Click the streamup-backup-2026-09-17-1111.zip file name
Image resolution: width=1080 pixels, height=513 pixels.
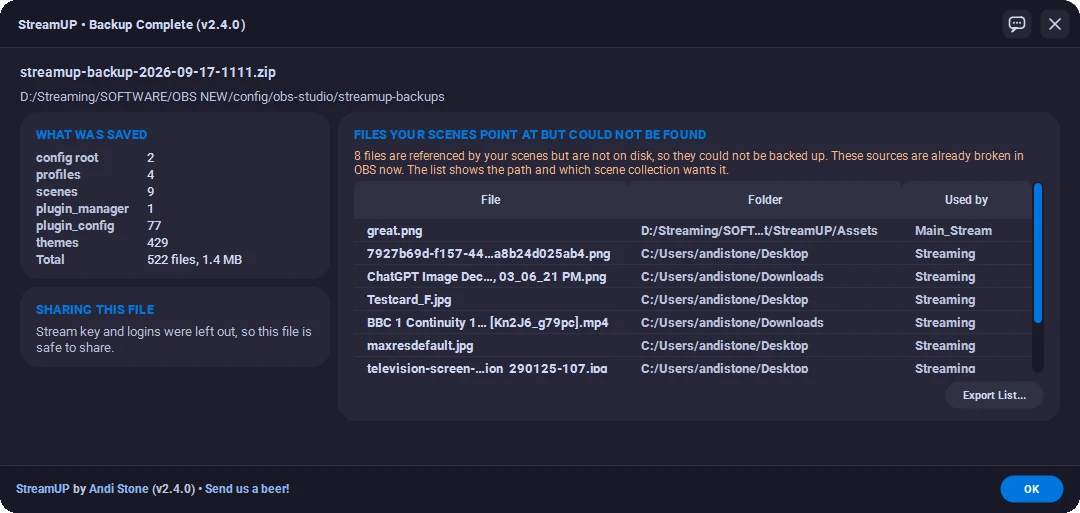148,72
